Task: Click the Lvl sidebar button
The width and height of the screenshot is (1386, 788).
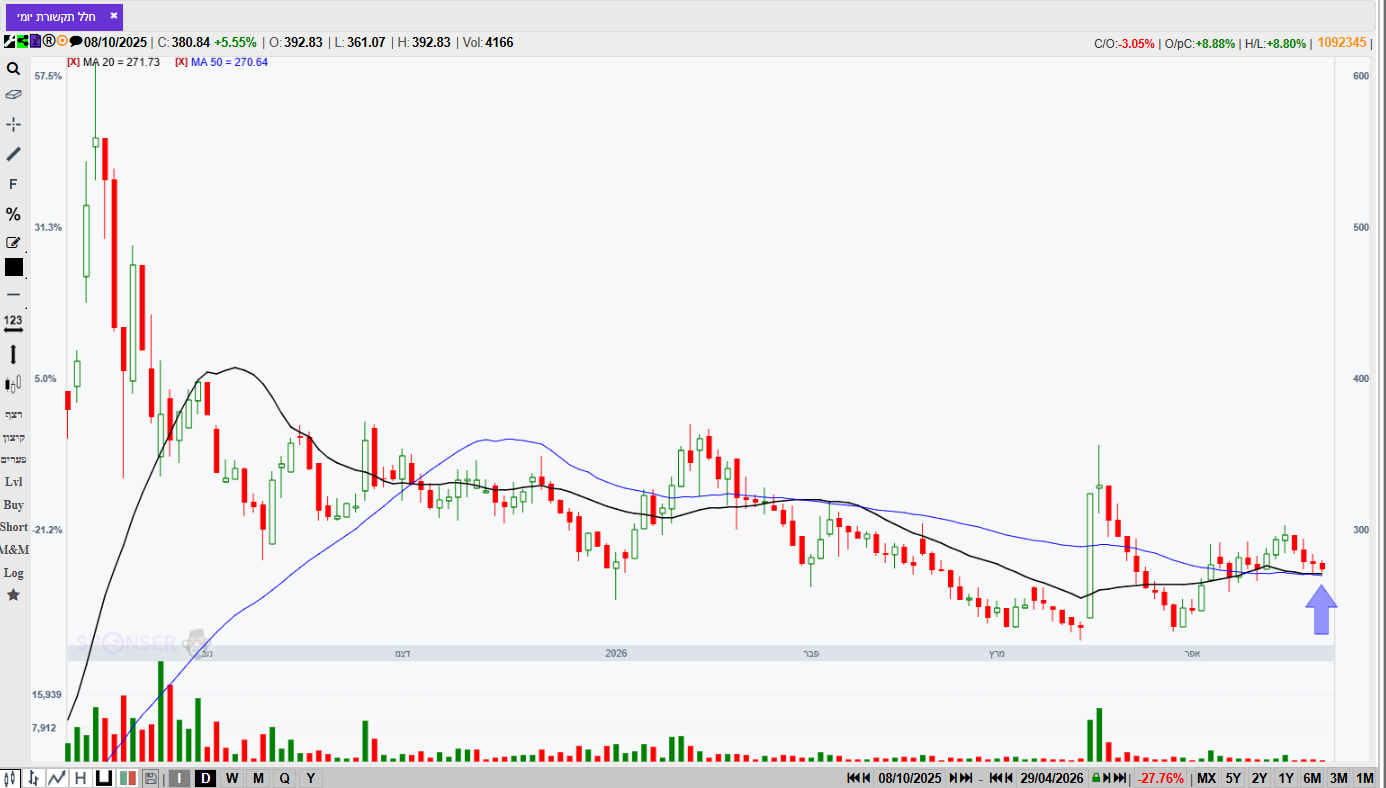Action: pos(13,482)
